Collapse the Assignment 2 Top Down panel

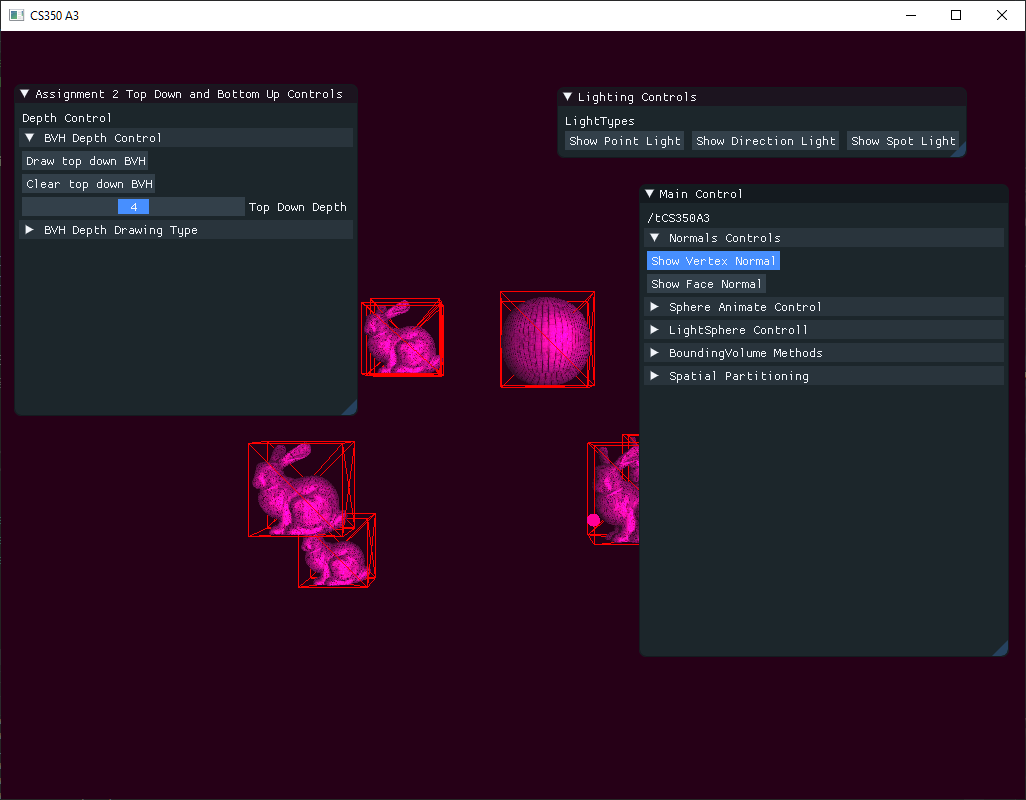pos(23,93)
